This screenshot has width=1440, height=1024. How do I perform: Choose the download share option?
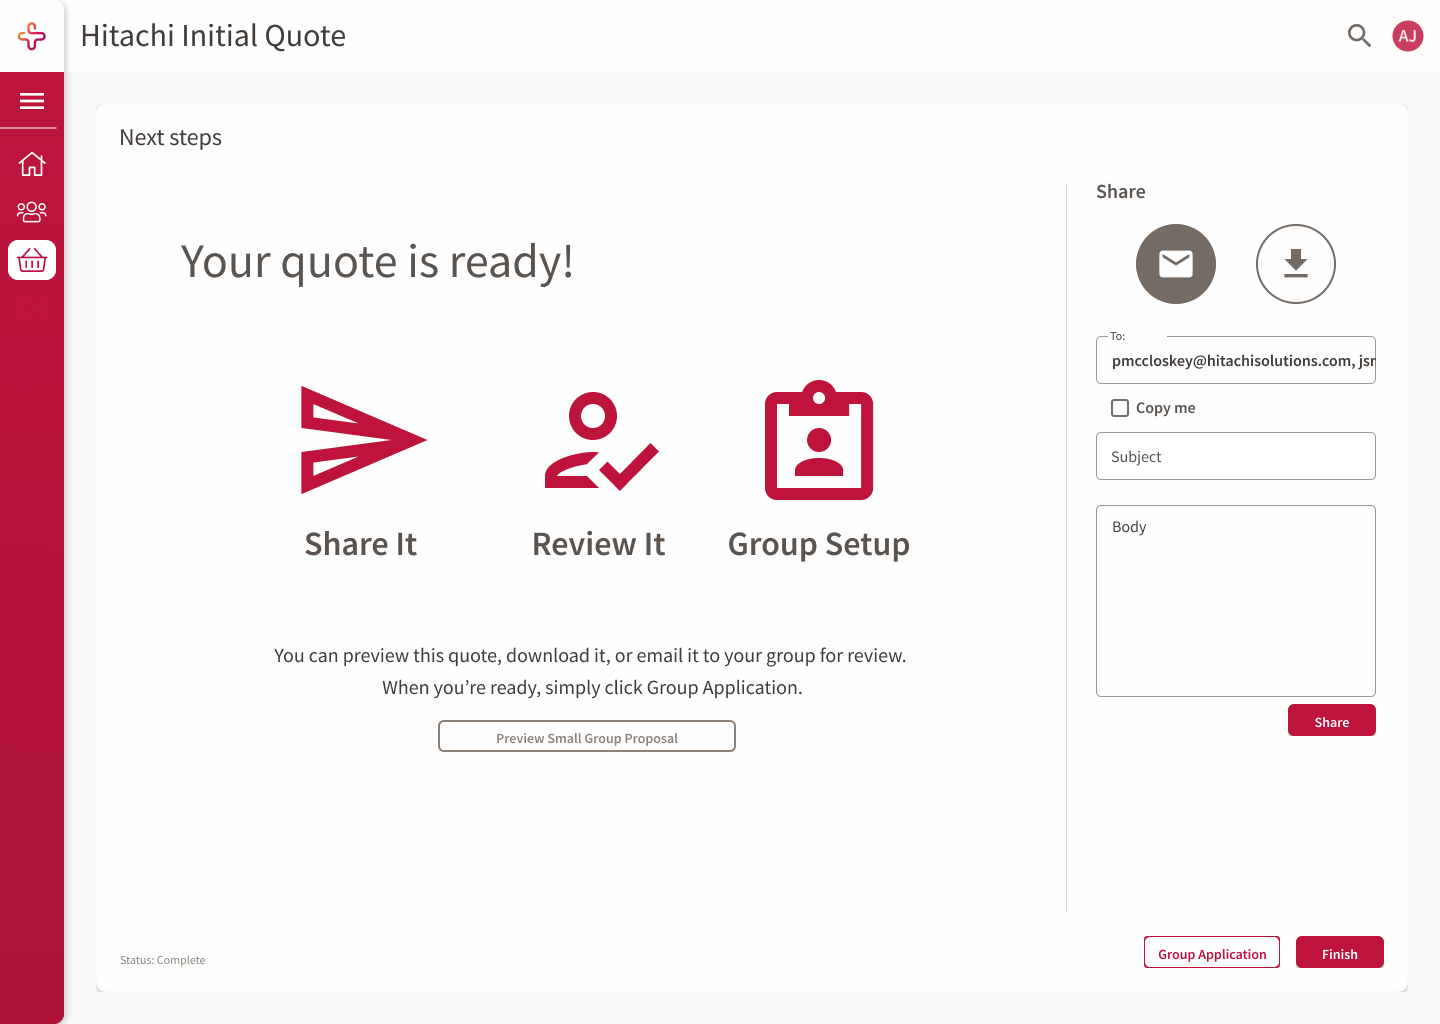coord(1296,264)
